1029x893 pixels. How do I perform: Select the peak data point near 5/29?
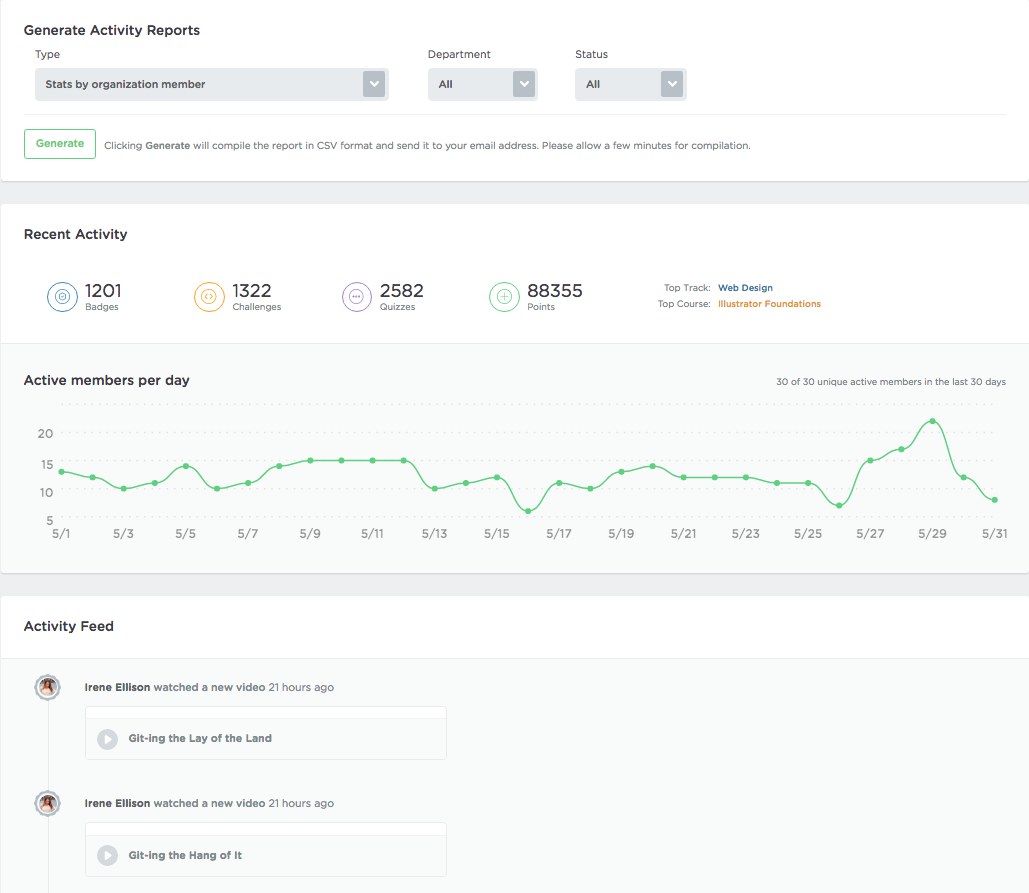click(934, 419)
